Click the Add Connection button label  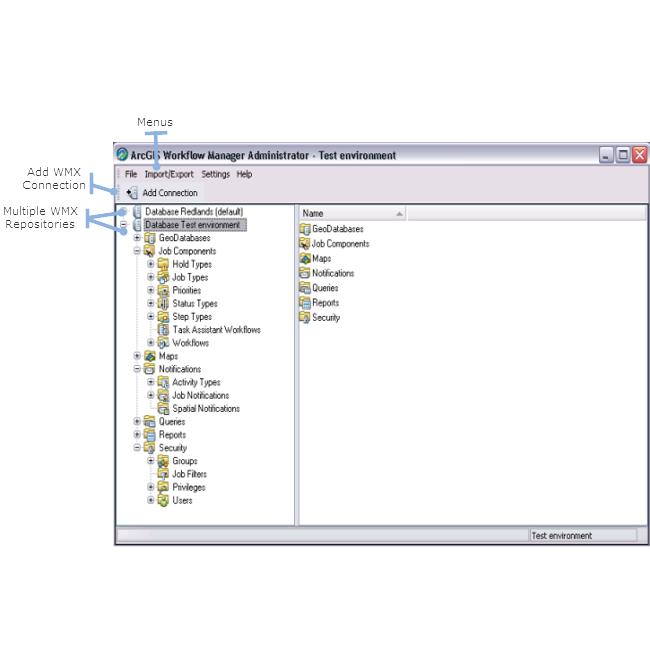point(170,193)
